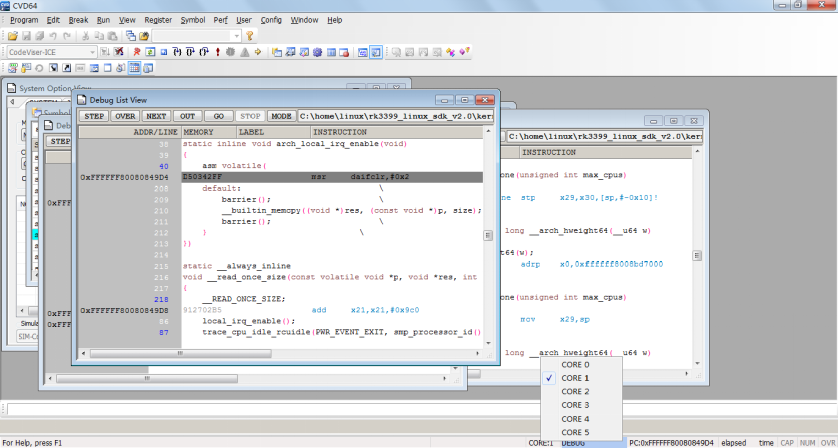Image resolution: width=838 pixels, height=448 pixels.
Task: Click the undo arrow toolbar icon
Action: pyautogui.click(x=53, y=35)
